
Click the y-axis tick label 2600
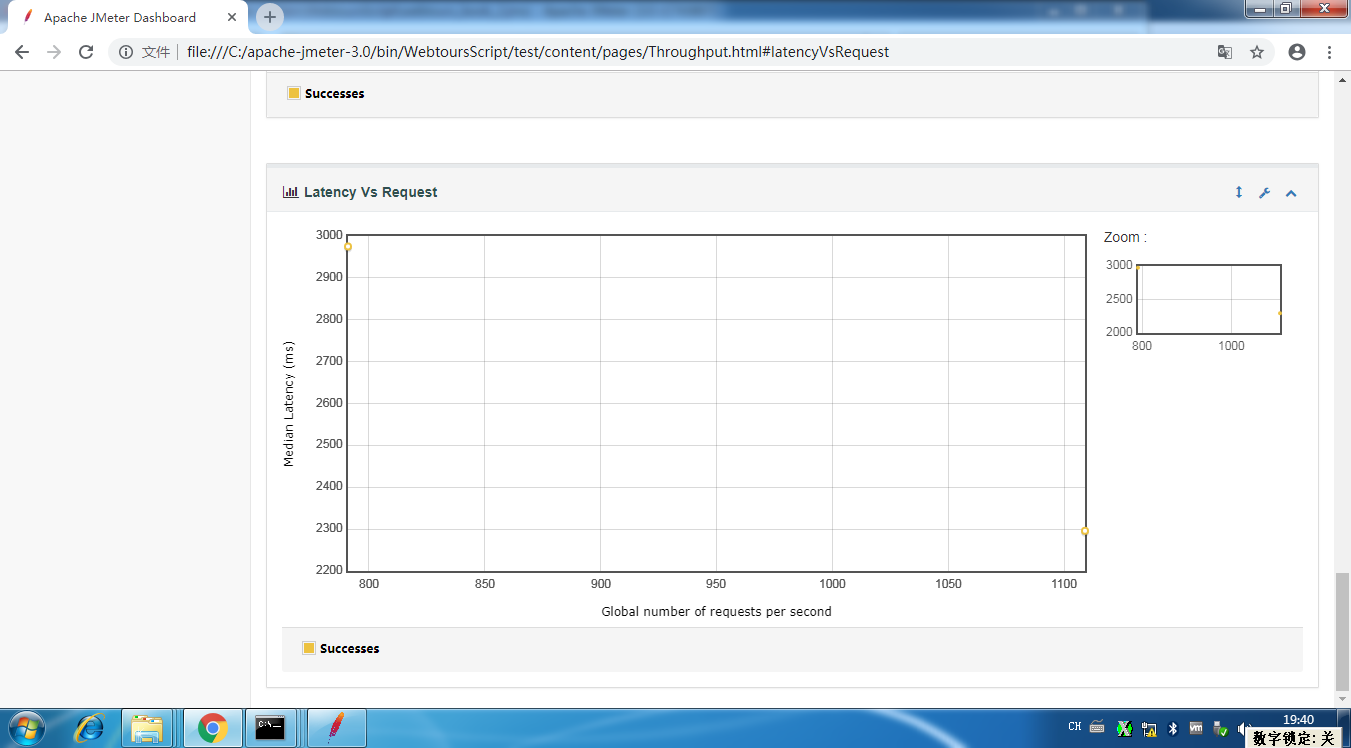point(329,403)
